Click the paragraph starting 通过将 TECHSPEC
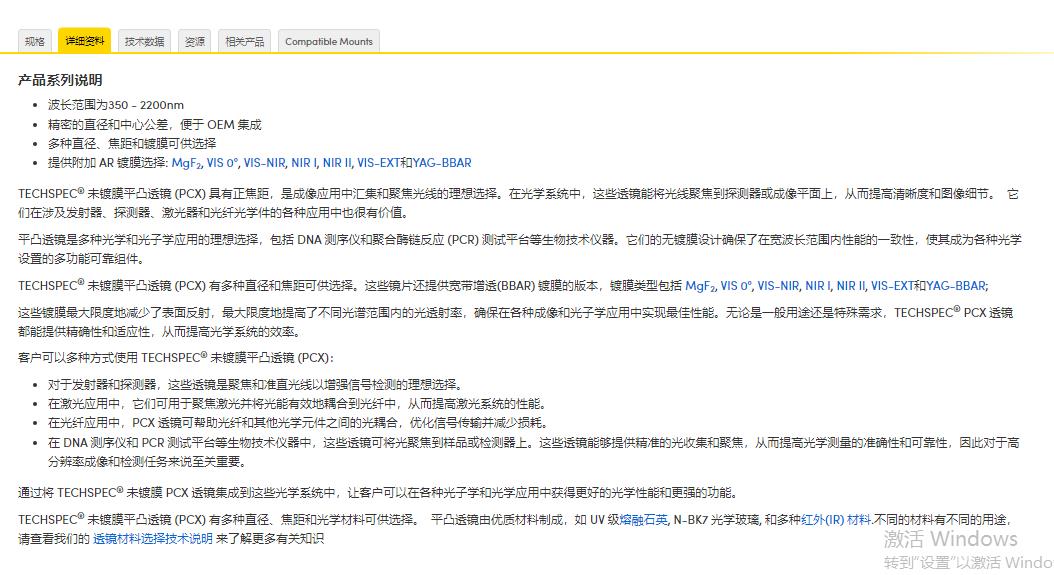 point(379,493)
